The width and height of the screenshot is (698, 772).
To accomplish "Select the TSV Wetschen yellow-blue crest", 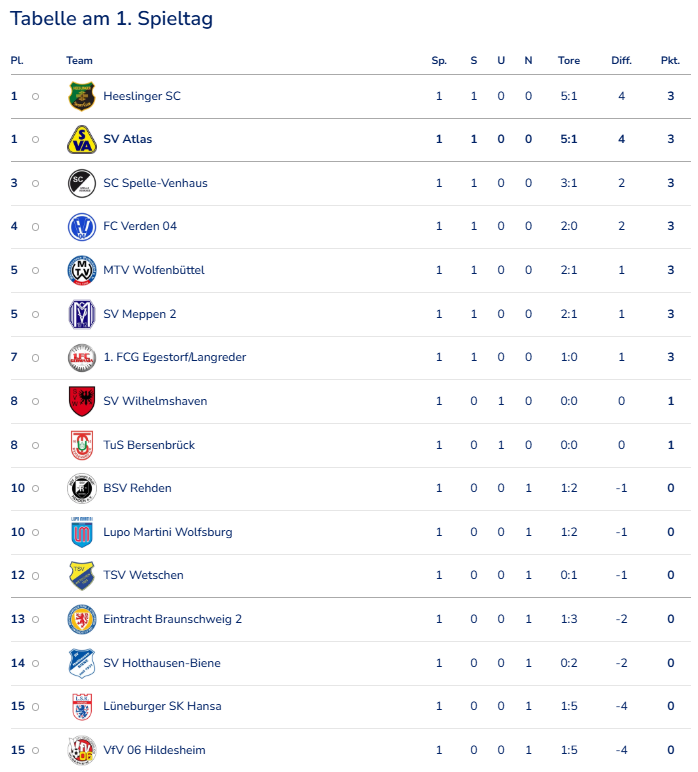I will [x=82, y=576].
